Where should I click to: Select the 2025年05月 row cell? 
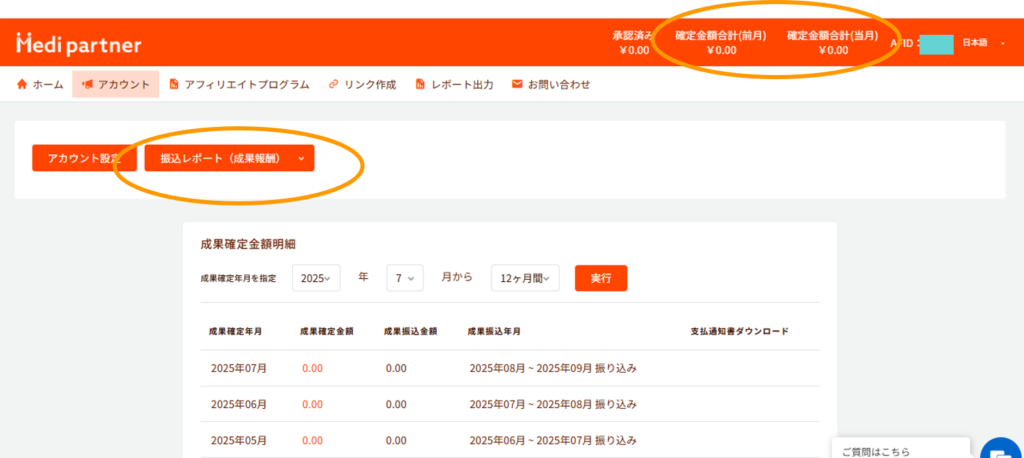click(238, 440)
